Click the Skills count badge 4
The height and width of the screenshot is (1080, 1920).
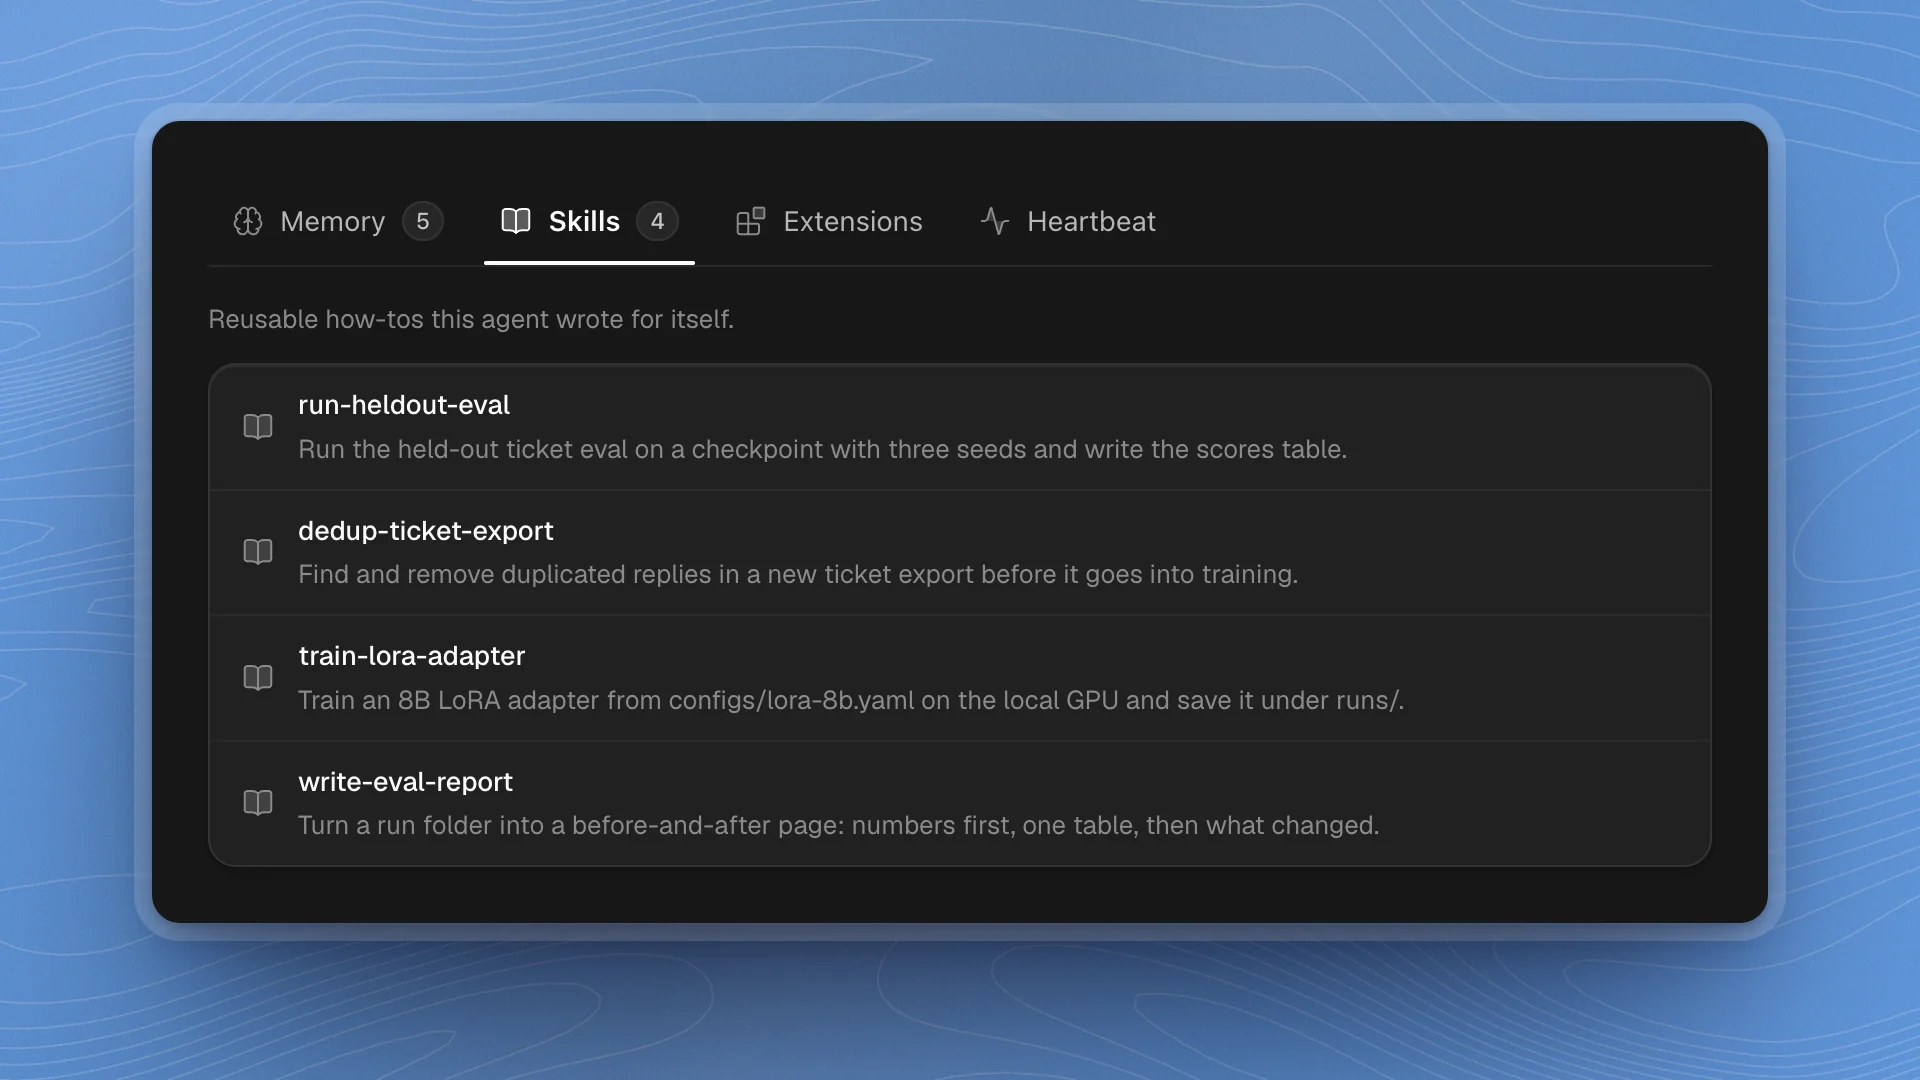657,221
